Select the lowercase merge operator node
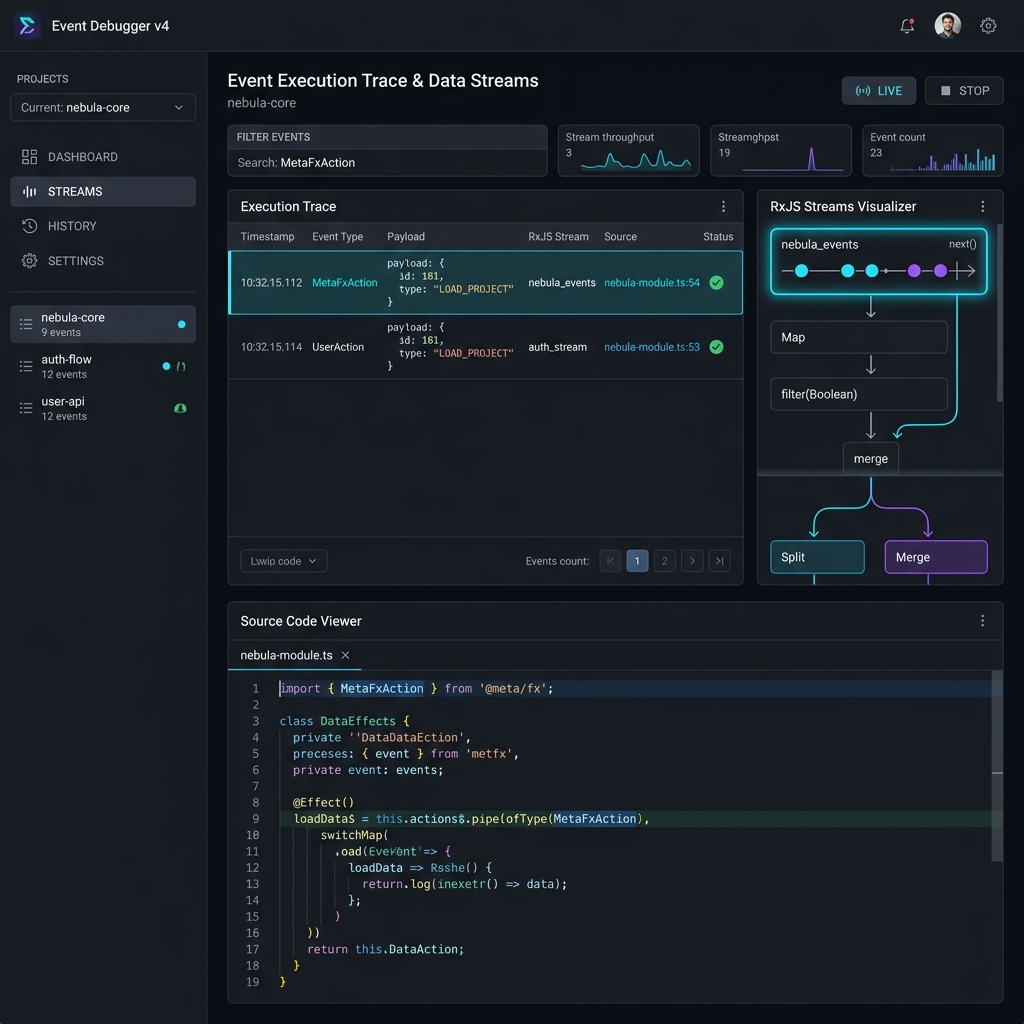 [871, 459]
